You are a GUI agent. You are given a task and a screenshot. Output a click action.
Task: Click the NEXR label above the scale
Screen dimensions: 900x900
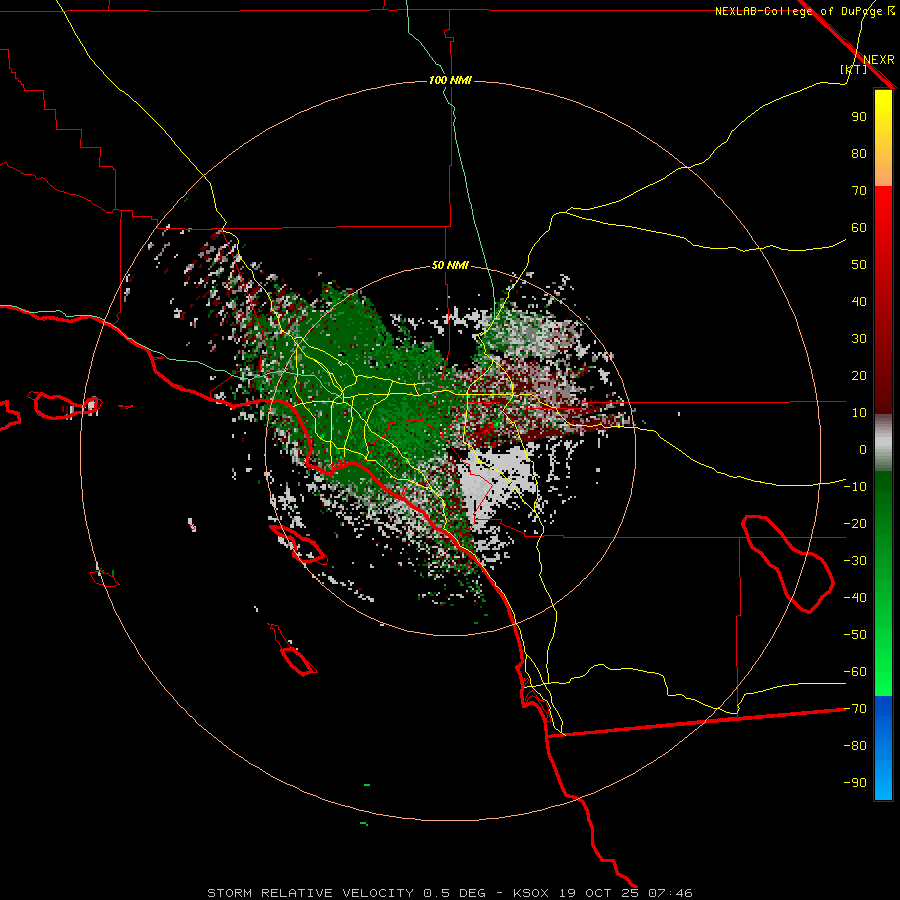pyautogui.click(x=879, y=60)
